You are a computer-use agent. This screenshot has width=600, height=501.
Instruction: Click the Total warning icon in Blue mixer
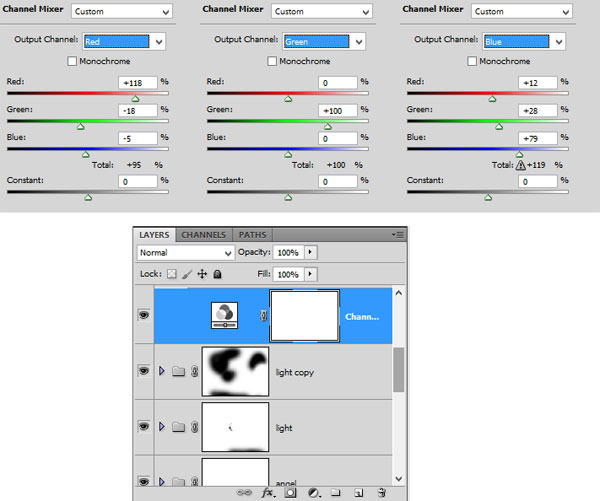pos(520,165)
